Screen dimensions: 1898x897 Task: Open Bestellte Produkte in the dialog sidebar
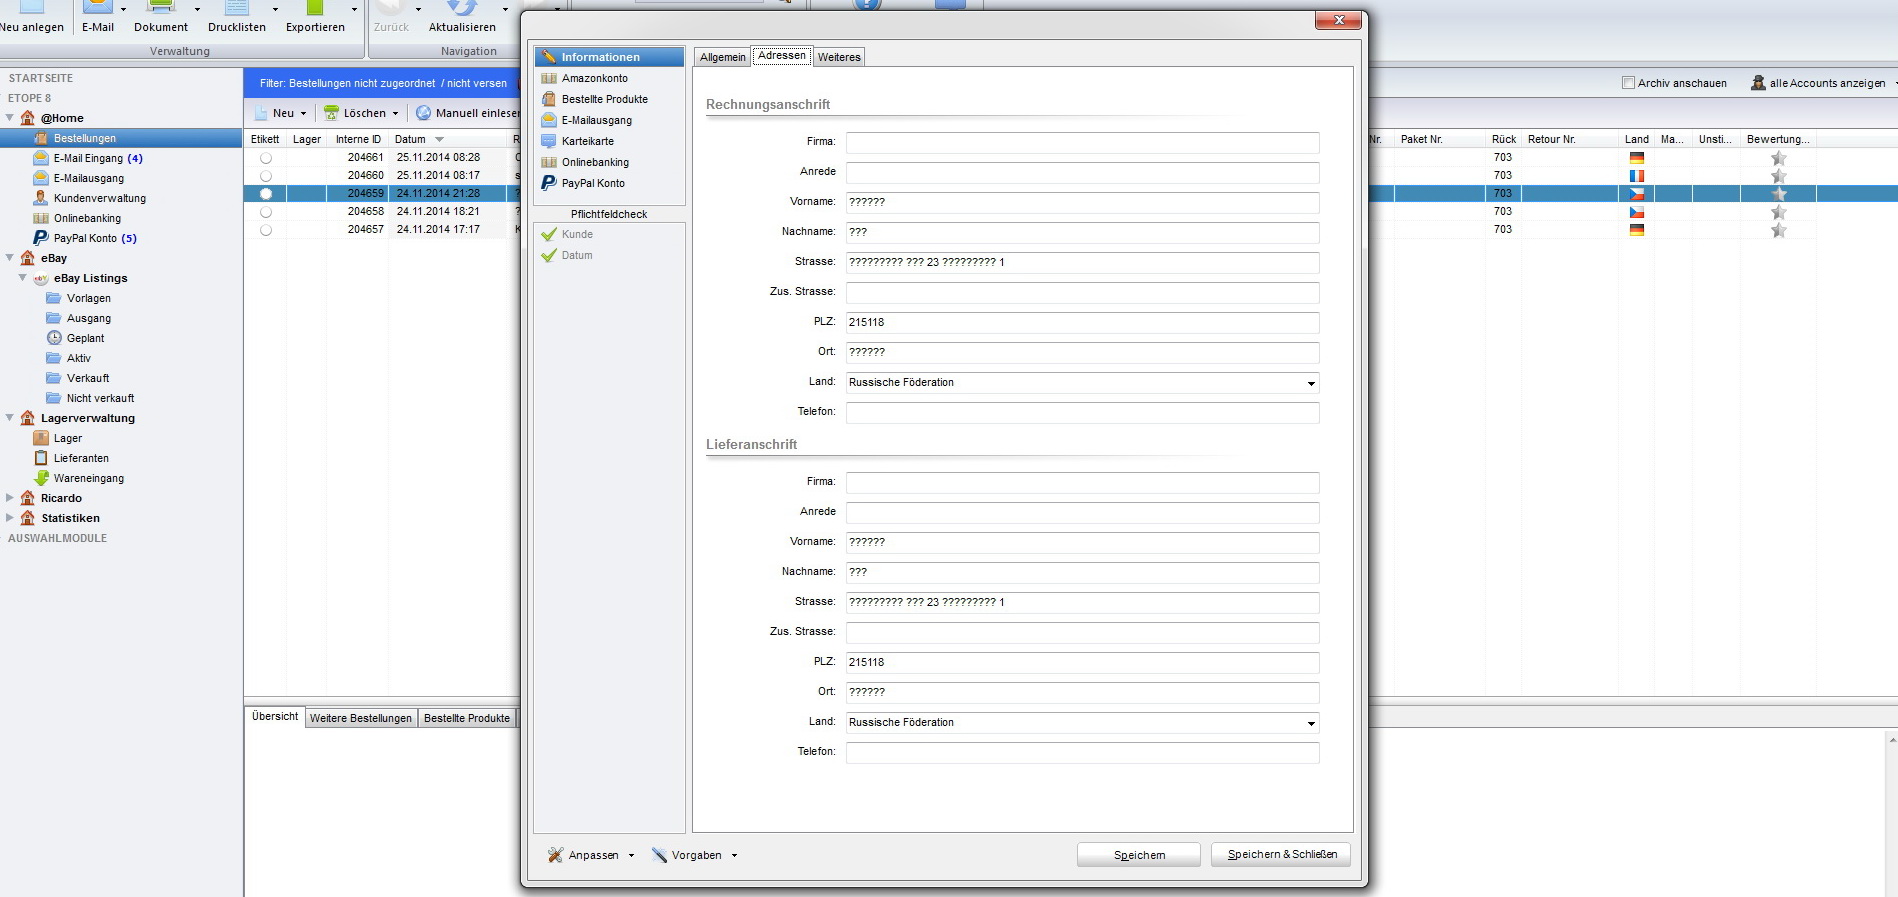[604, 99]
